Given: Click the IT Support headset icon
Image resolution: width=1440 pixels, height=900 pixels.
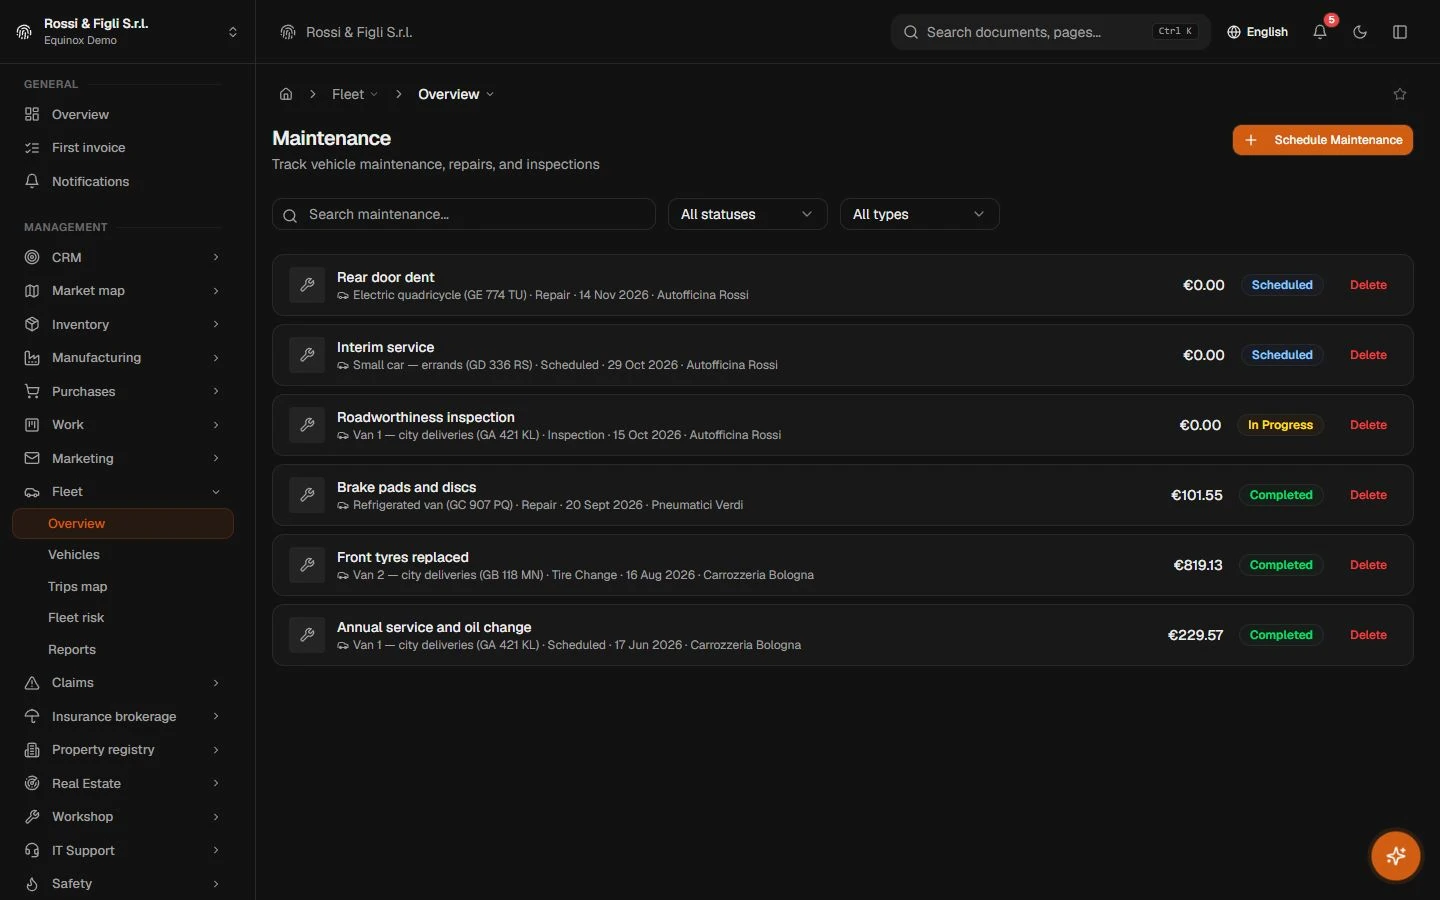Looking at the screenshot, I should click(32, 850).
